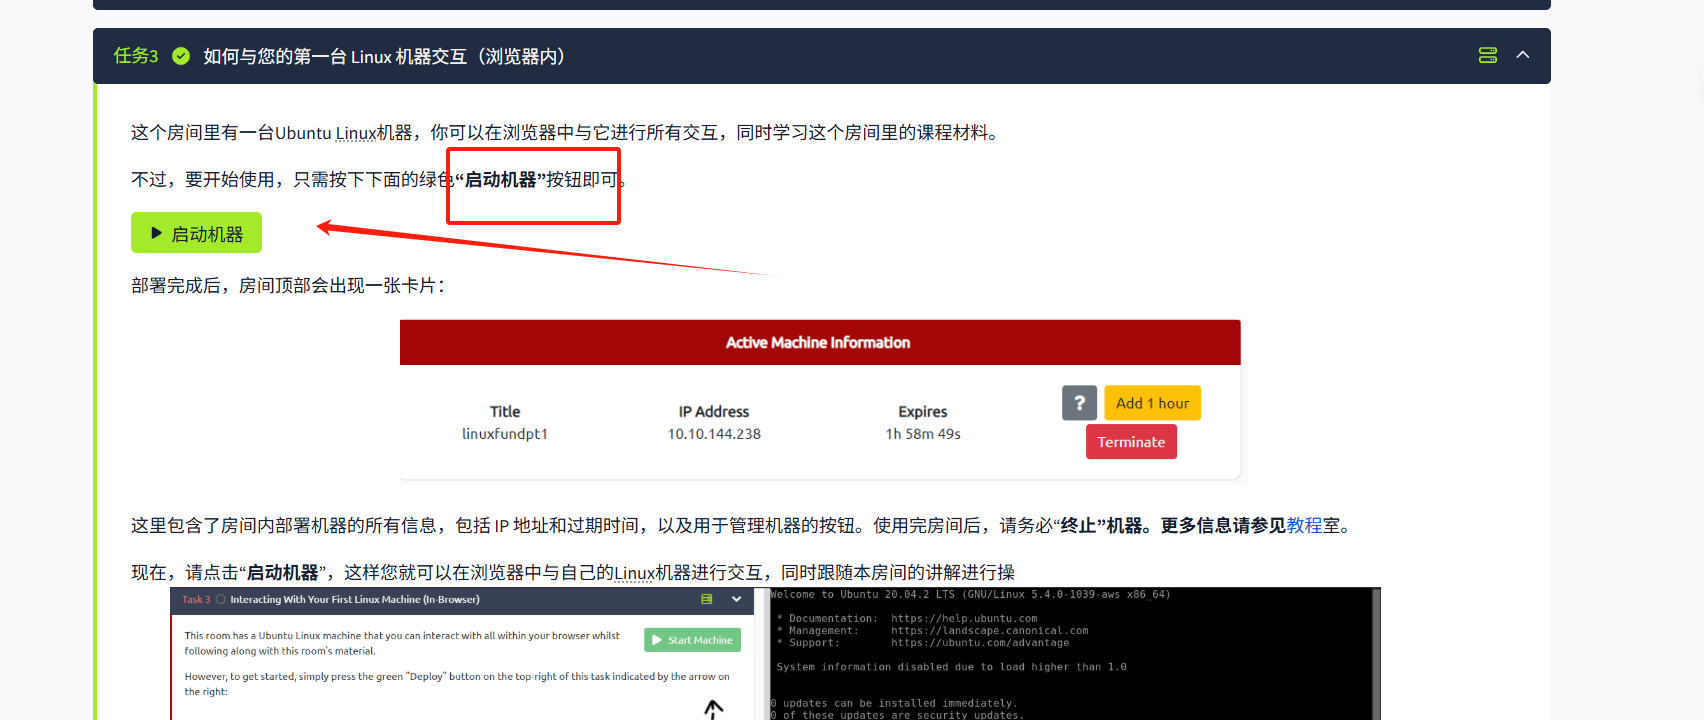The width and height of the screenshot is (1704, 720).
Task: Open the task options icon in 任务3 header
Action: (1488, 55)
